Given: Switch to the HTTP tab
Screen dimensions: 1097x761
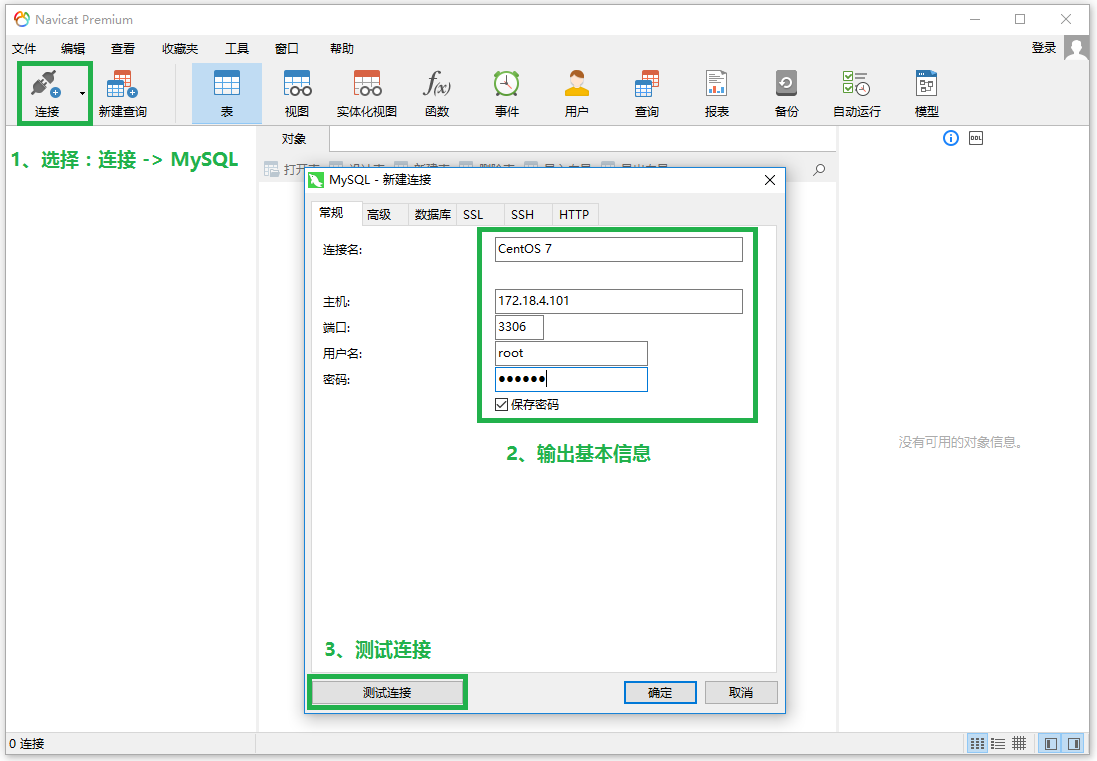Looking at the screenshot, I should point(574,215).
